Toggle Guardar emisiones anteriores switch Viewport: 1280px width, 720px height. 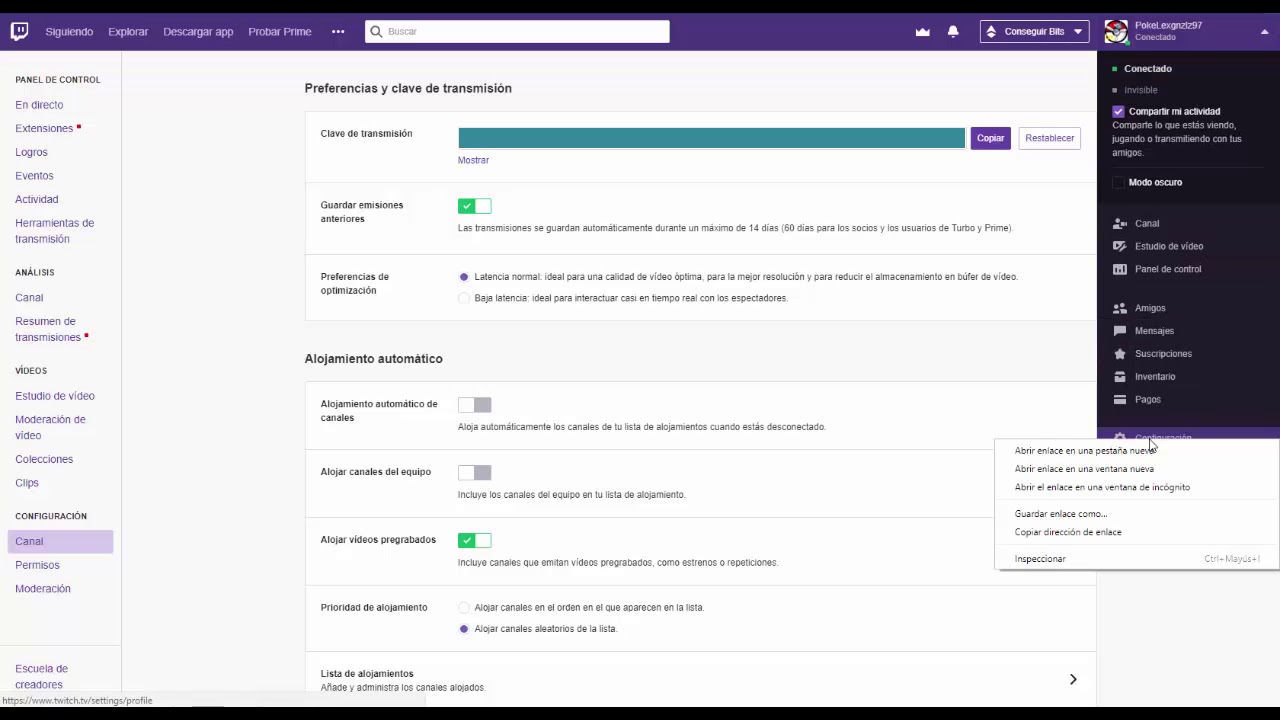474,206
